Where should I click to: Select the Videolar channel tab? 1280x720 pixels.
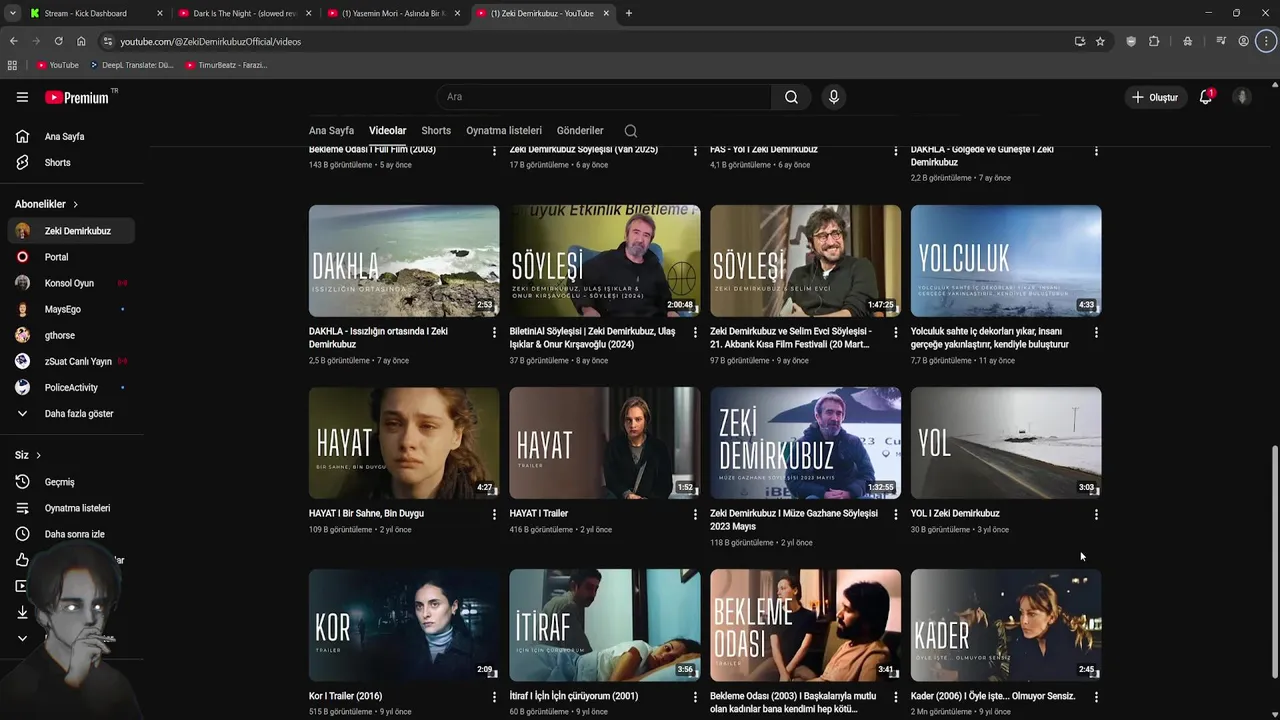click(x=387, y=131)
